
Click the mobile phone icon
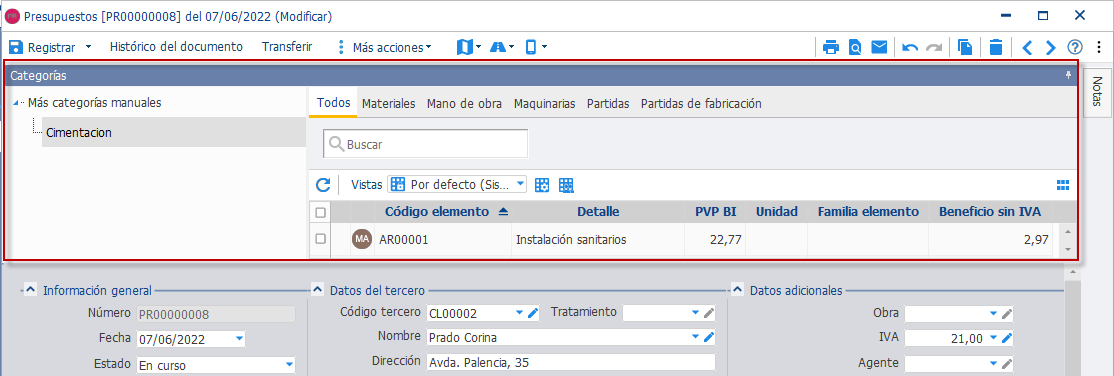(531, 48)
